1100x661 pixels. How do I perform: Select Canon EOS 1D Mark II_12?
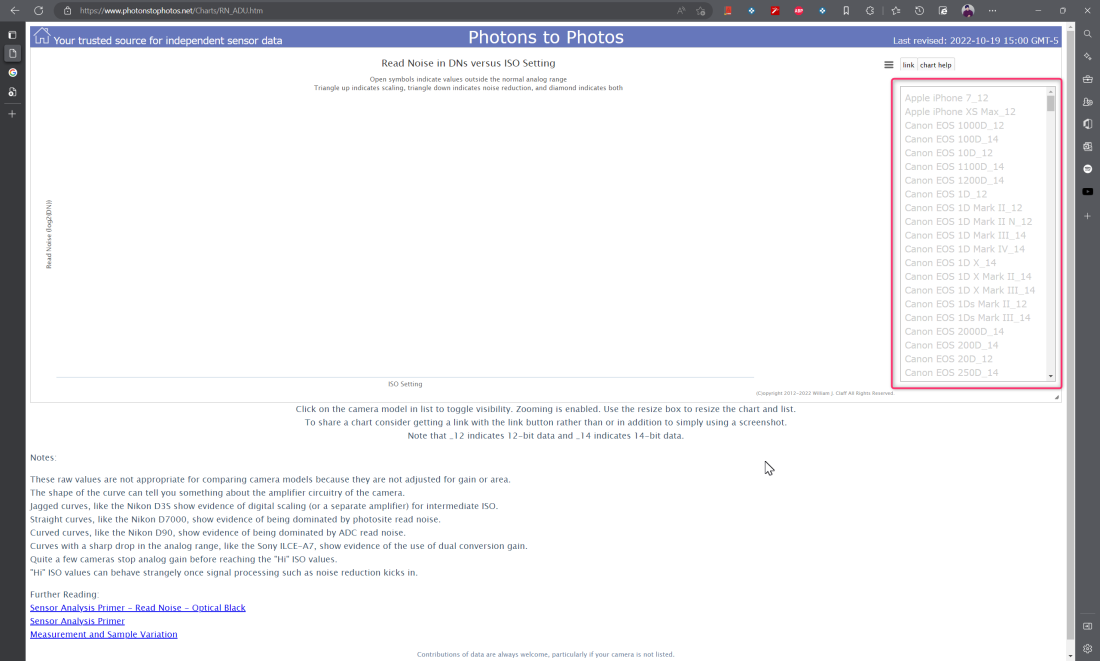[963, 208]
